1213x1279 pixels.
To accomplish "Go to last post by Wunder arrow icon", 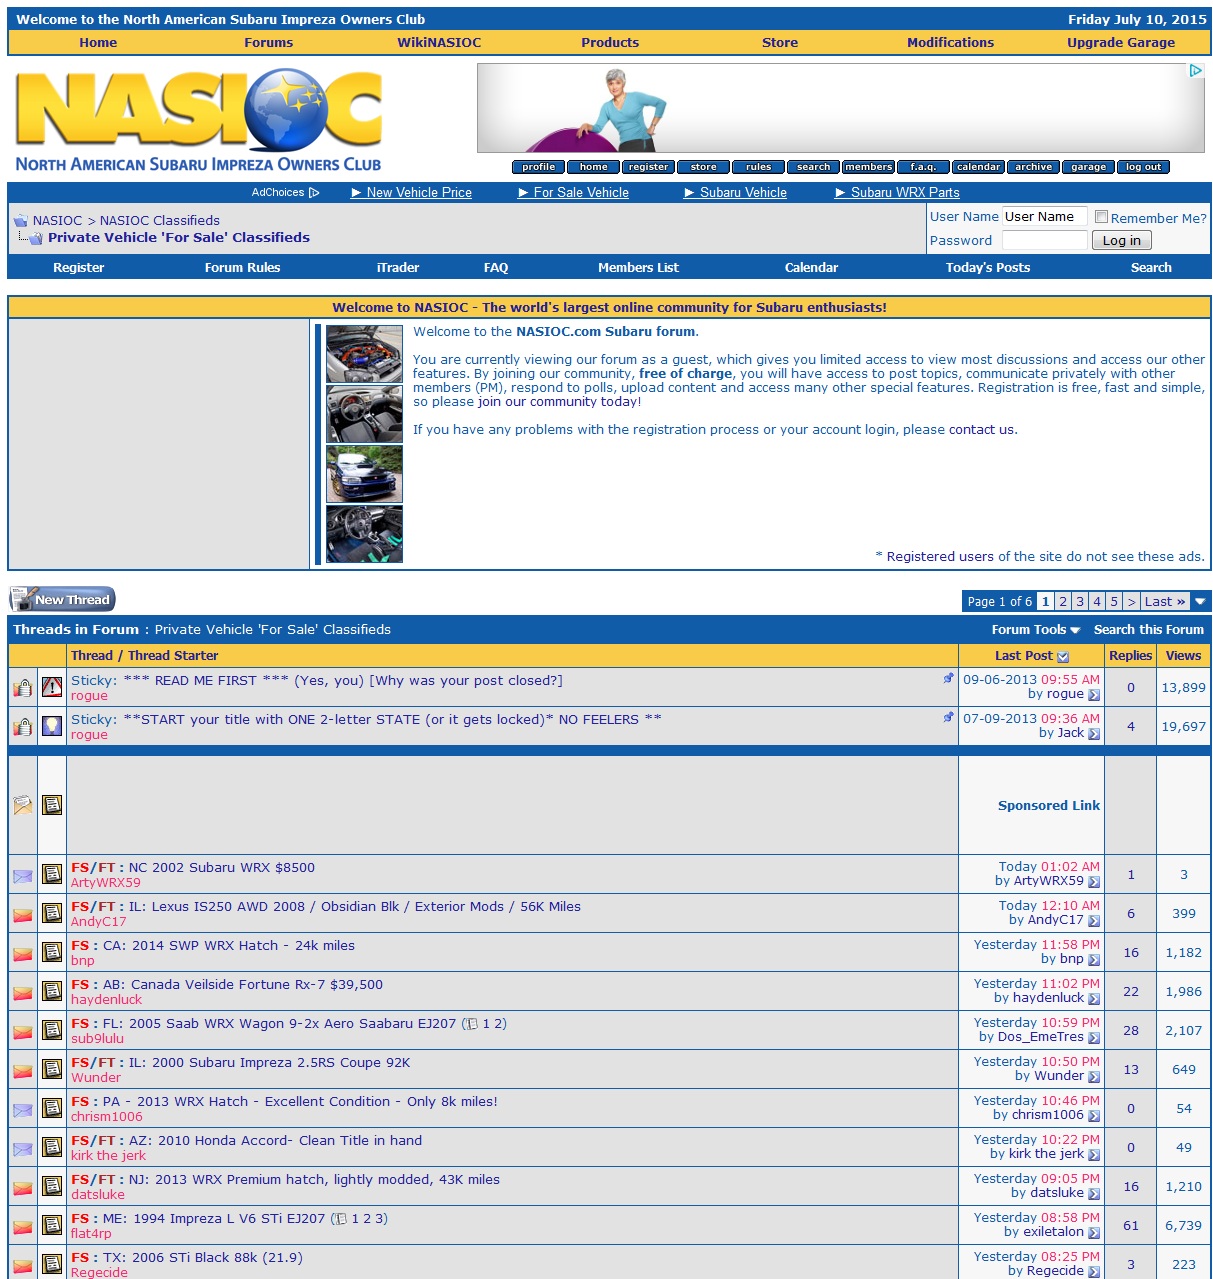I will [1094, 1077].
